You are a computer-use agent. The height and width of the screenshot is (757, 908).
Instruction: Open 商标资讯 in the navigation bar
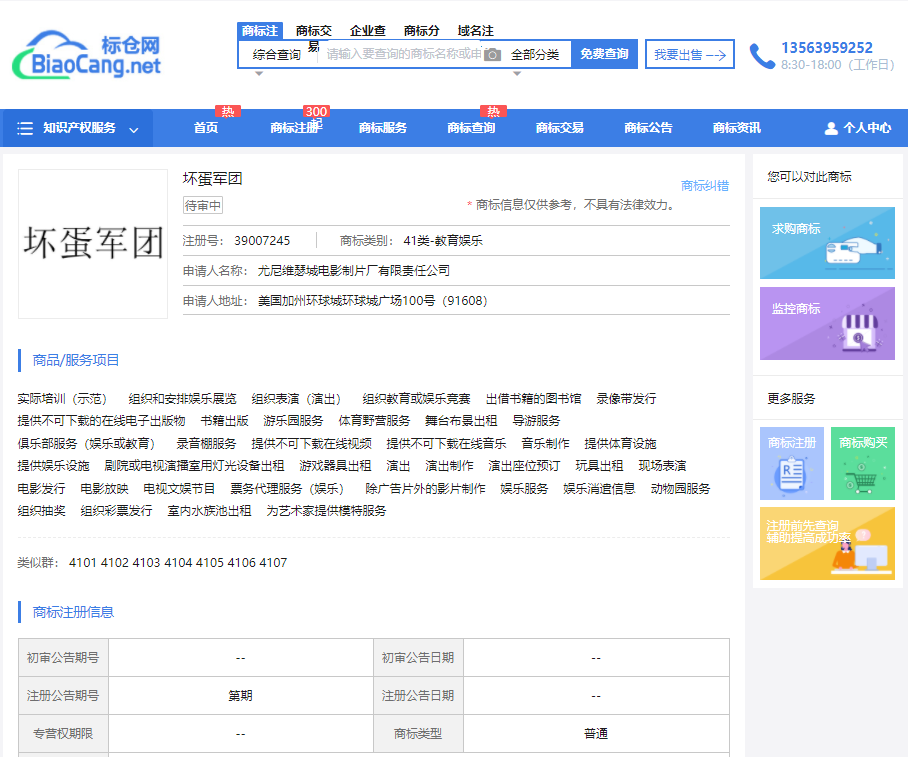[737, 128]
